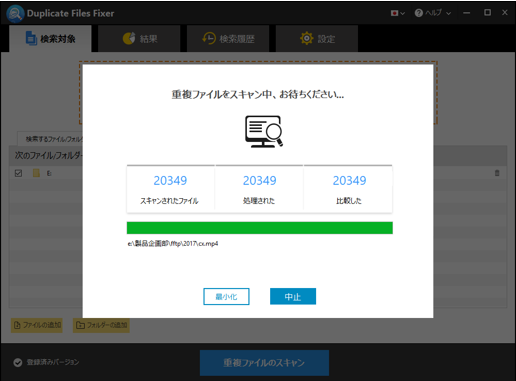Click the 中止 button to stop scanning
516x381 pixels.
pyautogui.click(x=293, y=296)
